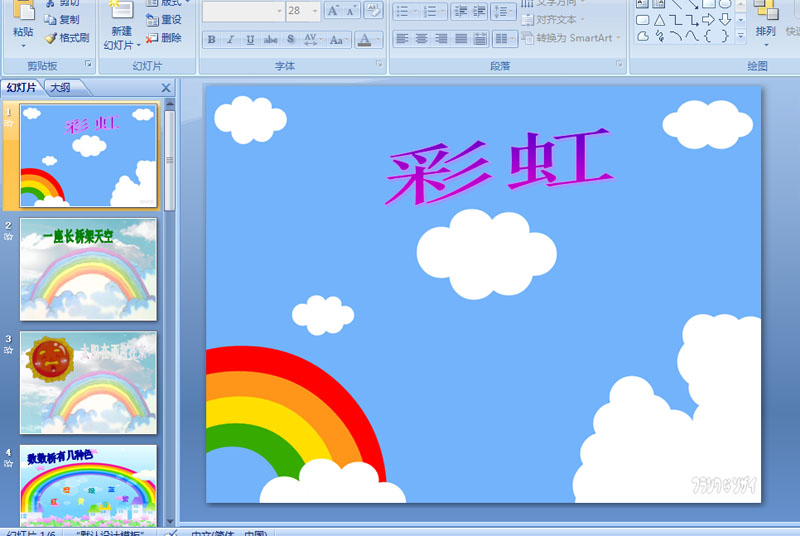
Task: Decrease list indent level
Action: tap(460, 11)
